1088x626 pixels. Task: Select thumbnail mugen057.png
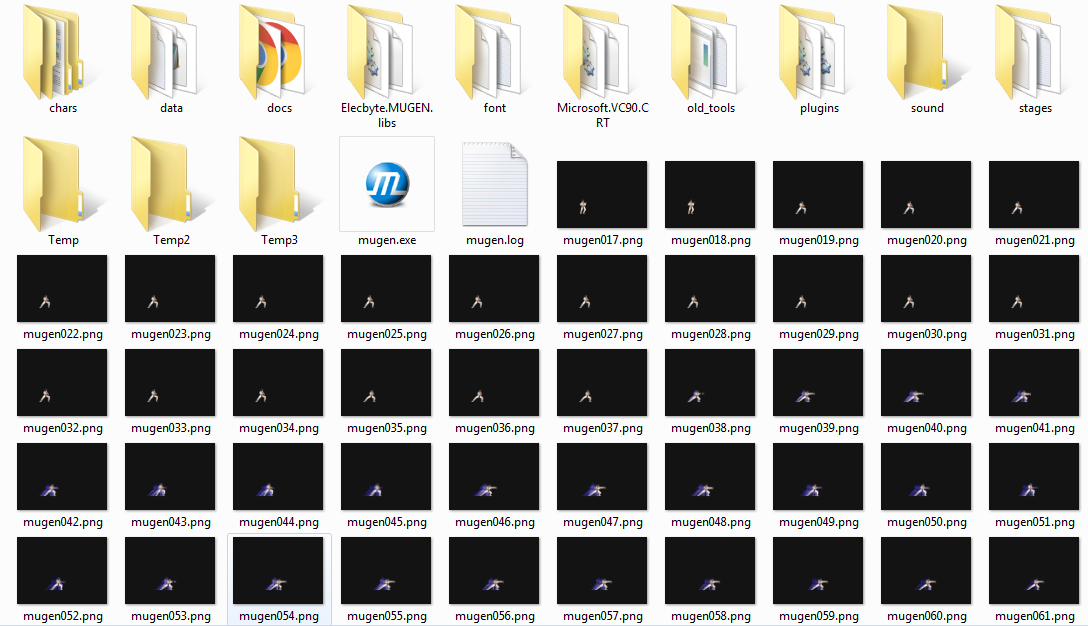[x=602, y=570]
